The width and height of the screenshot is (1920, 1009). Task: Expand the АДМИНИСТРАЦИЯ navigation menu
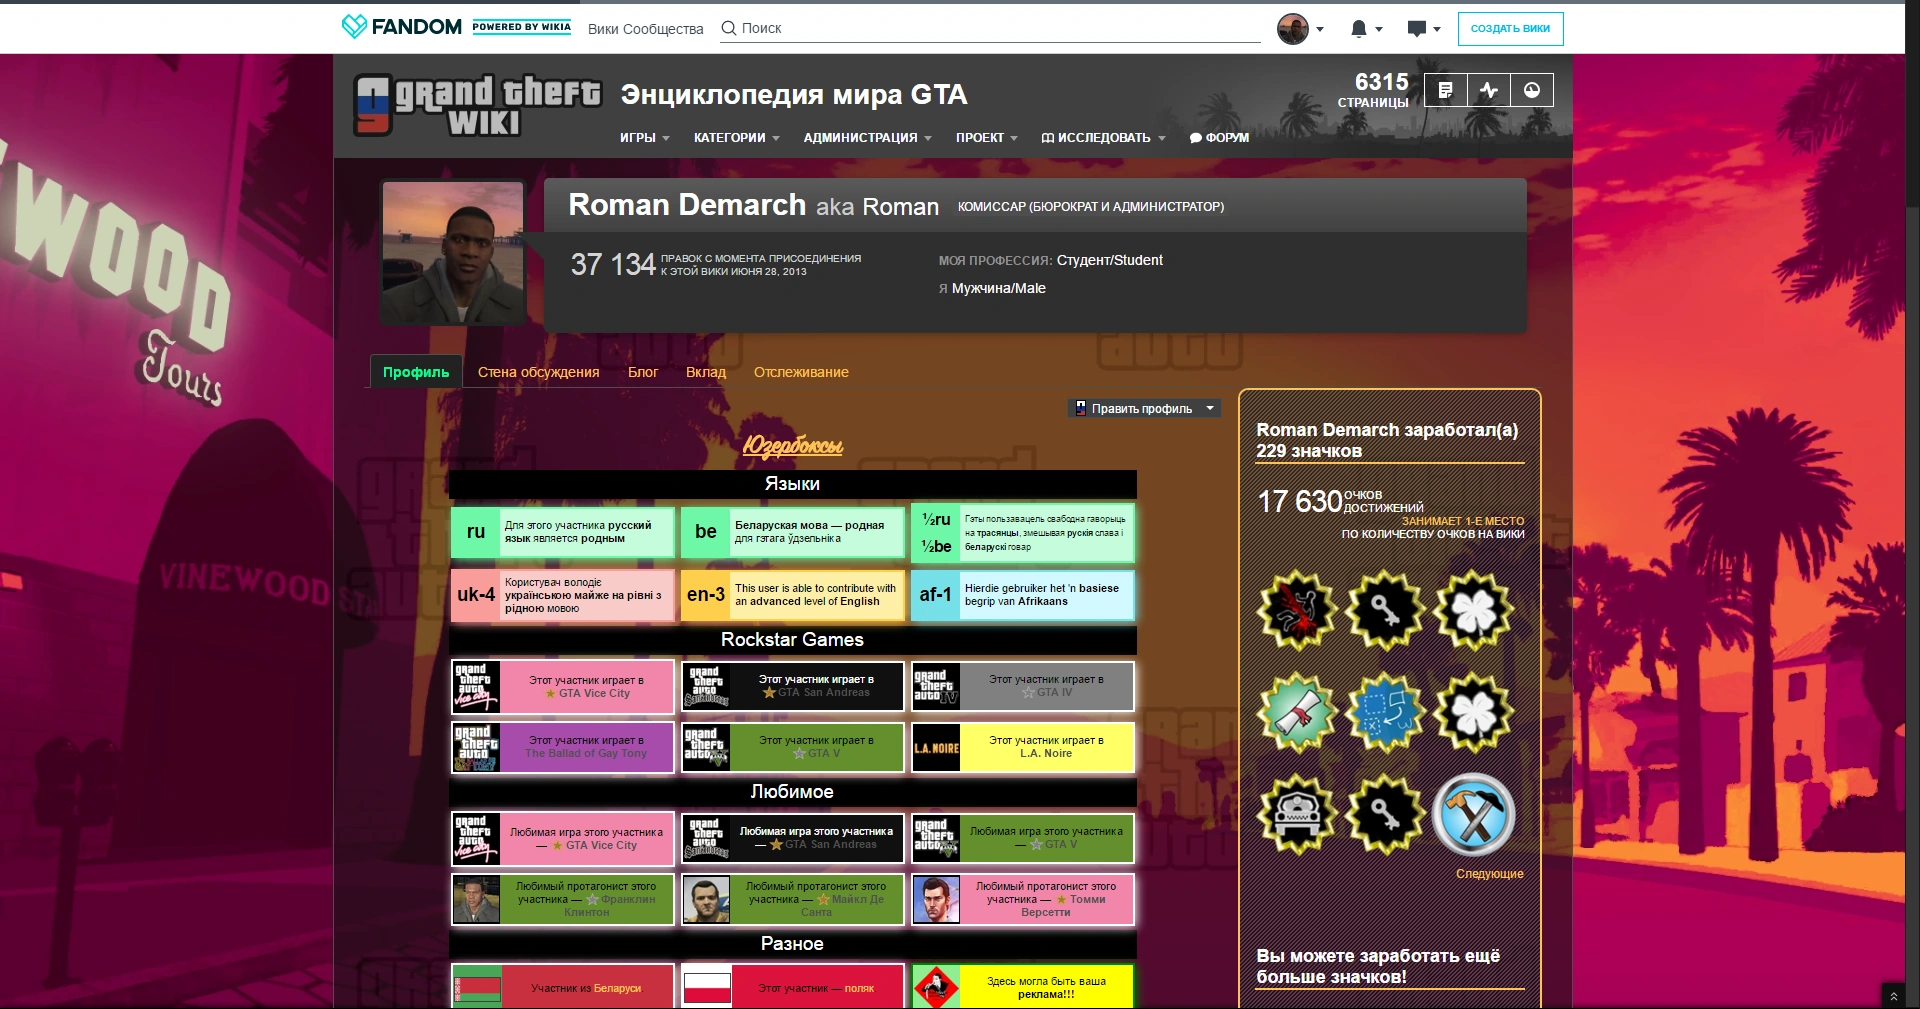tap(867, 138)
